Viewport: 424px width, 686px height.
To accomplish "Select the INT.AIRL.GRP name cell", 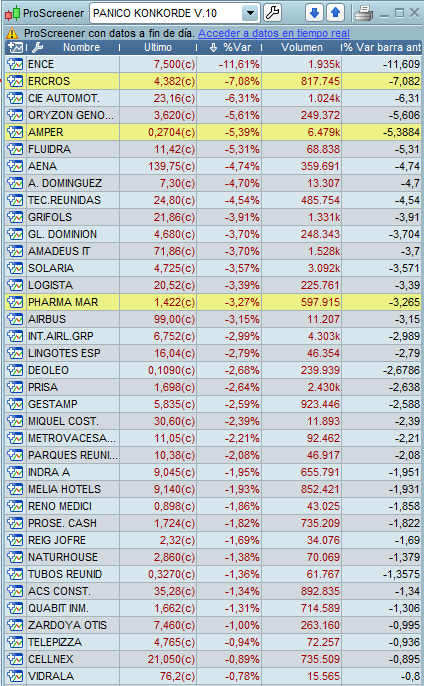I will tap(73, 336).
